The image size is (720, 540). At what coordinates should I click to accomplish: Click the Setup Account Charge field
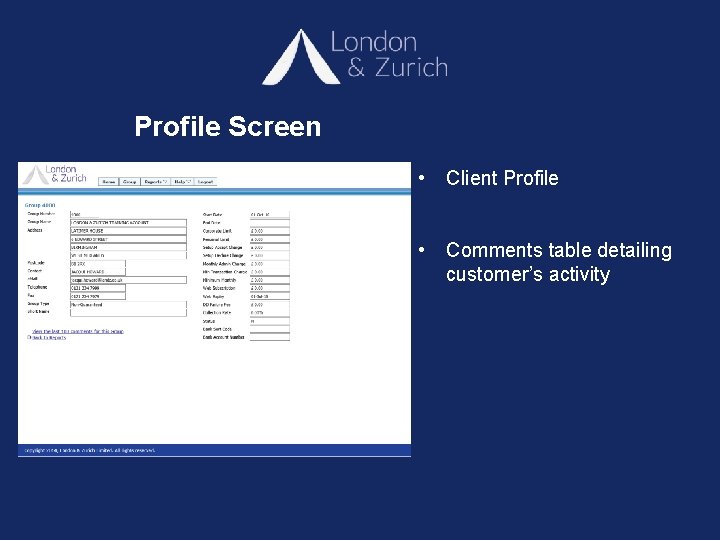point(270,248)
